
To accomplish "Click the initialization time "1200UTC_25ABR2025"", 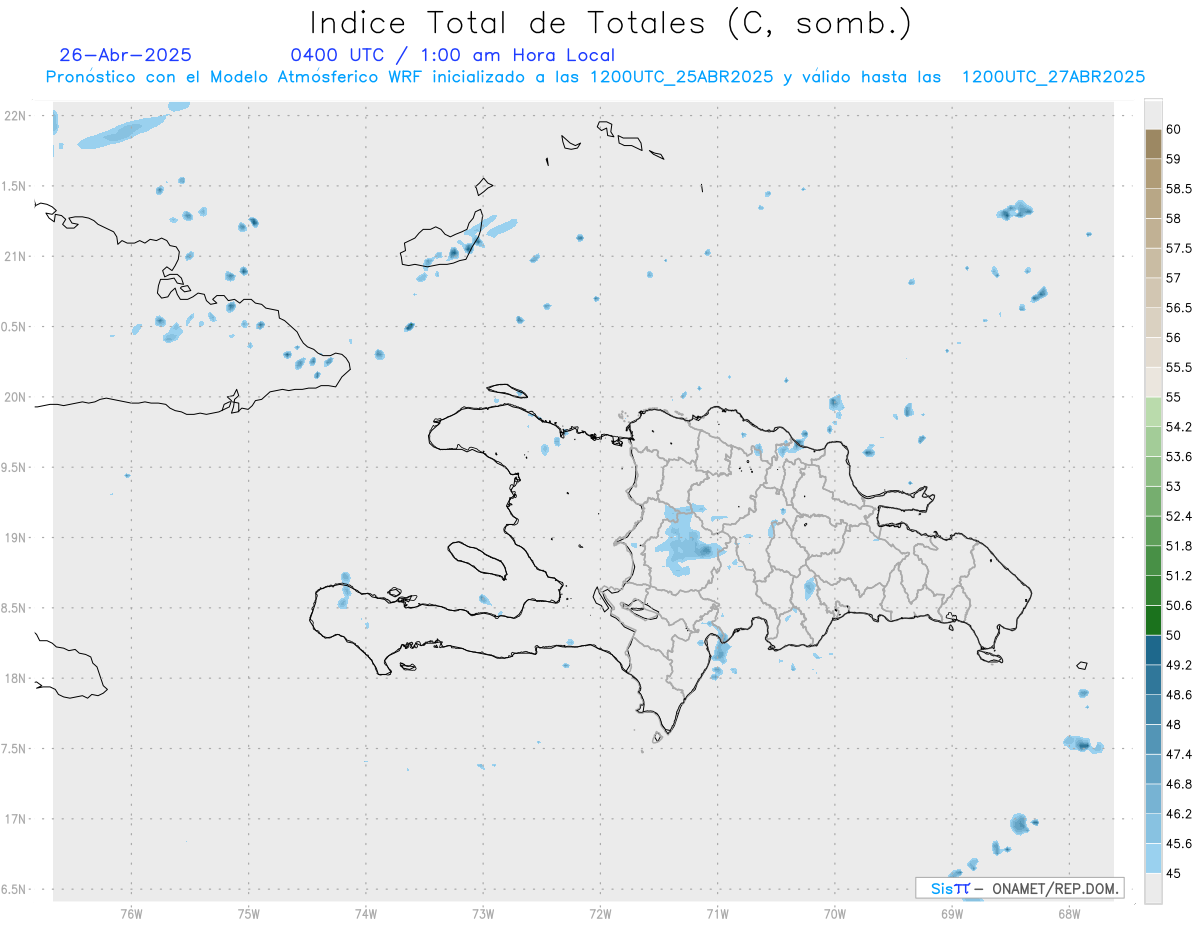I will pyautogui.click(x=681, y=77).
